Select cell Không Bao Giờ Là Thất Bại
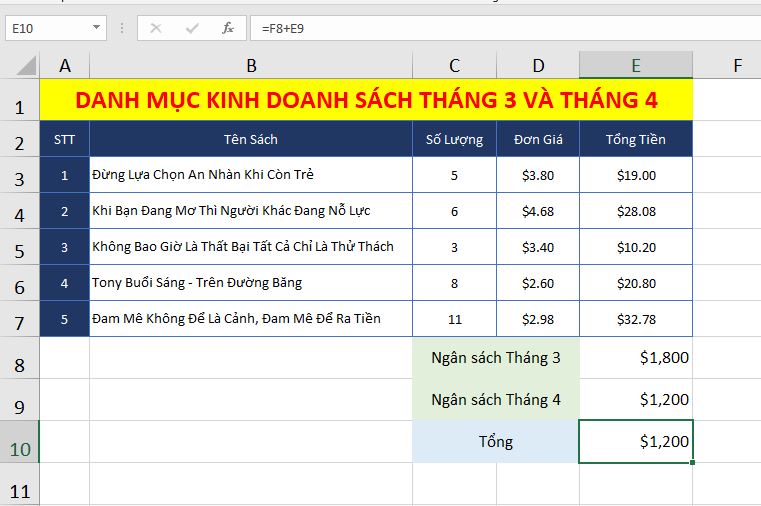This screenshot has height=506, width=761. point(251,246)
